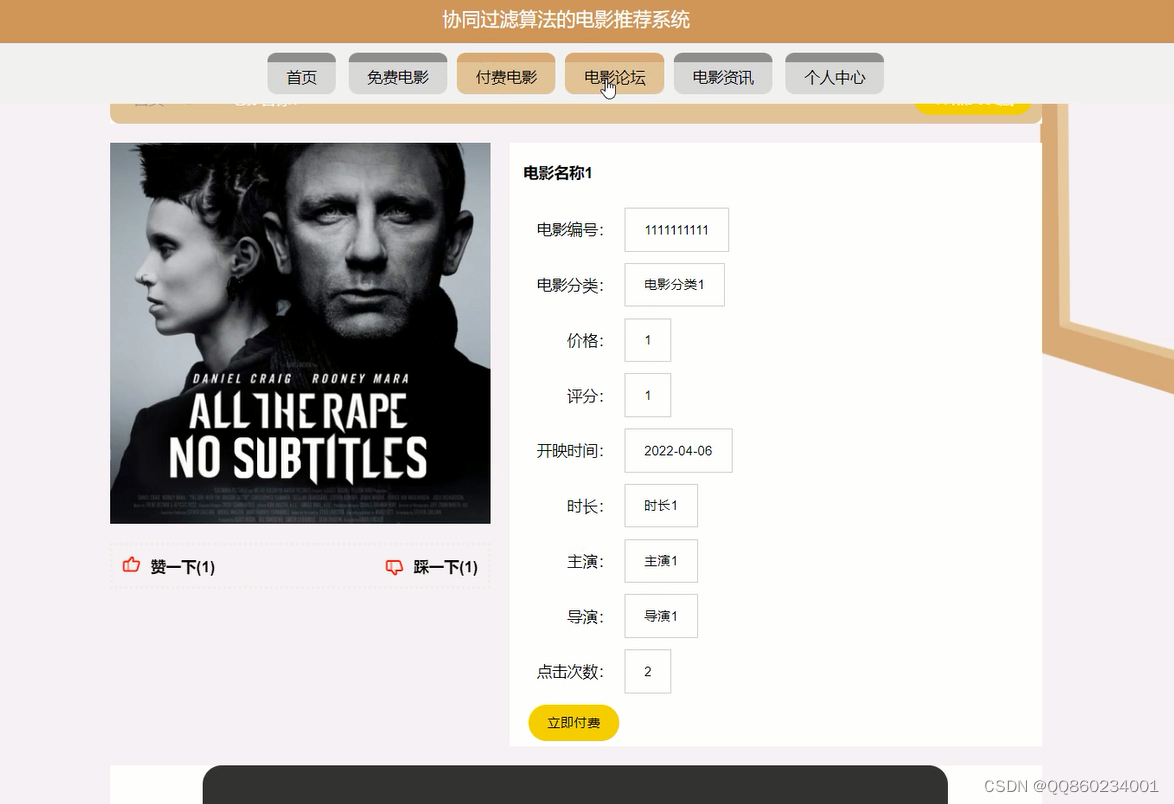Click the 点击次数 value 2
The width and height of the screenshot is (1174, 804).
(648, 671)
